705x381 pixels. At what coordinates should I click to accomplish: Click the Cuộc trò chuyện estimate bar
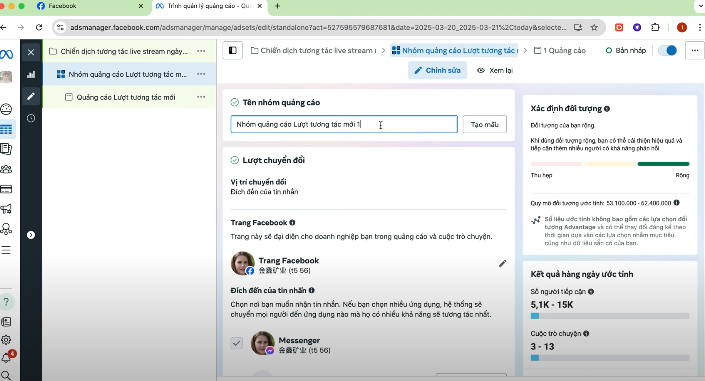pos(610,358)
